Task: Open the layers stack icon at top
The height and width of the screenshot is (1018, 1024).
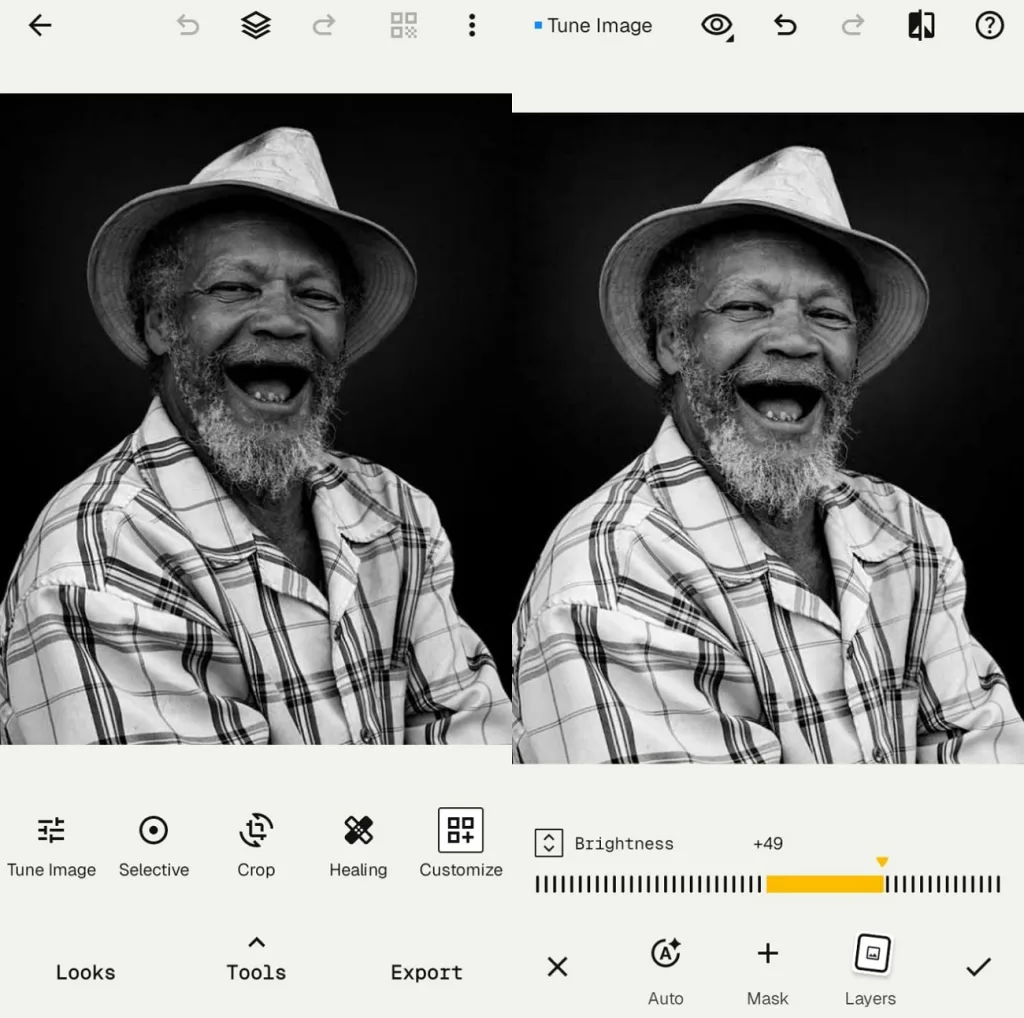Action: point(256,25)
